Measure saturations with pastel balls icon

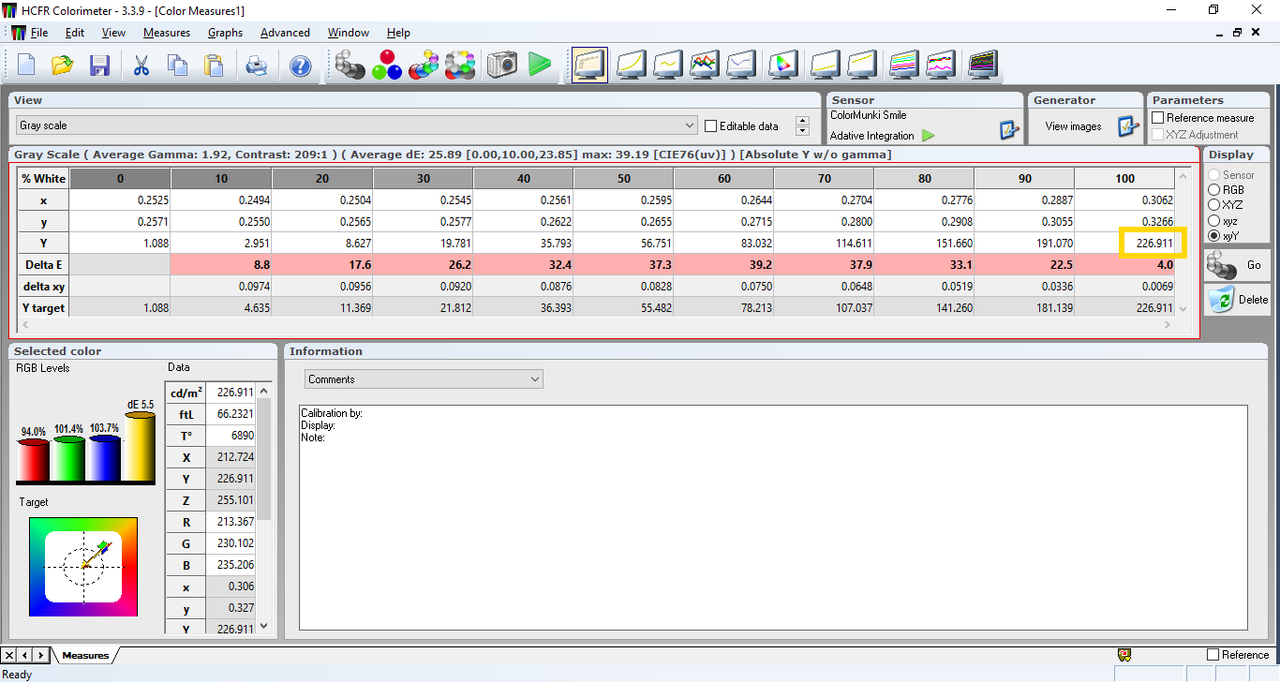461,65
